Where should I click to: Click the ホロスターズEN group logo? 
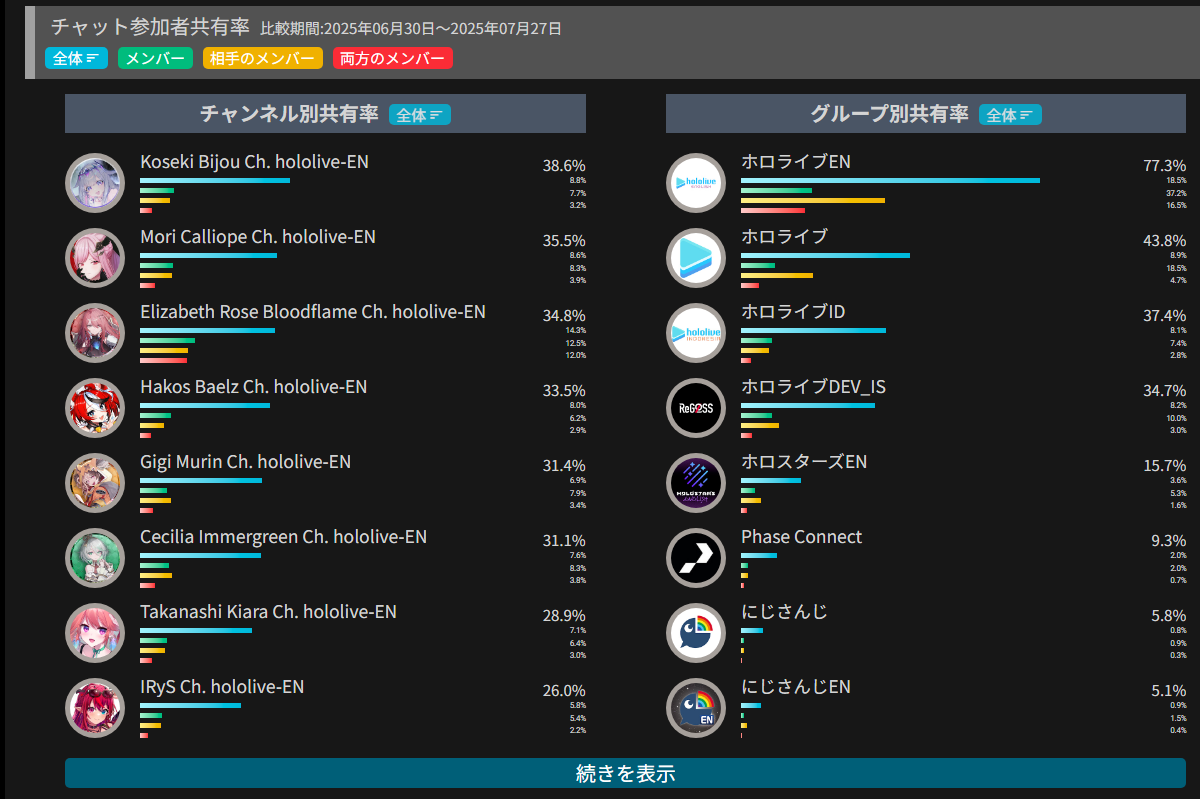pos(695,482)
